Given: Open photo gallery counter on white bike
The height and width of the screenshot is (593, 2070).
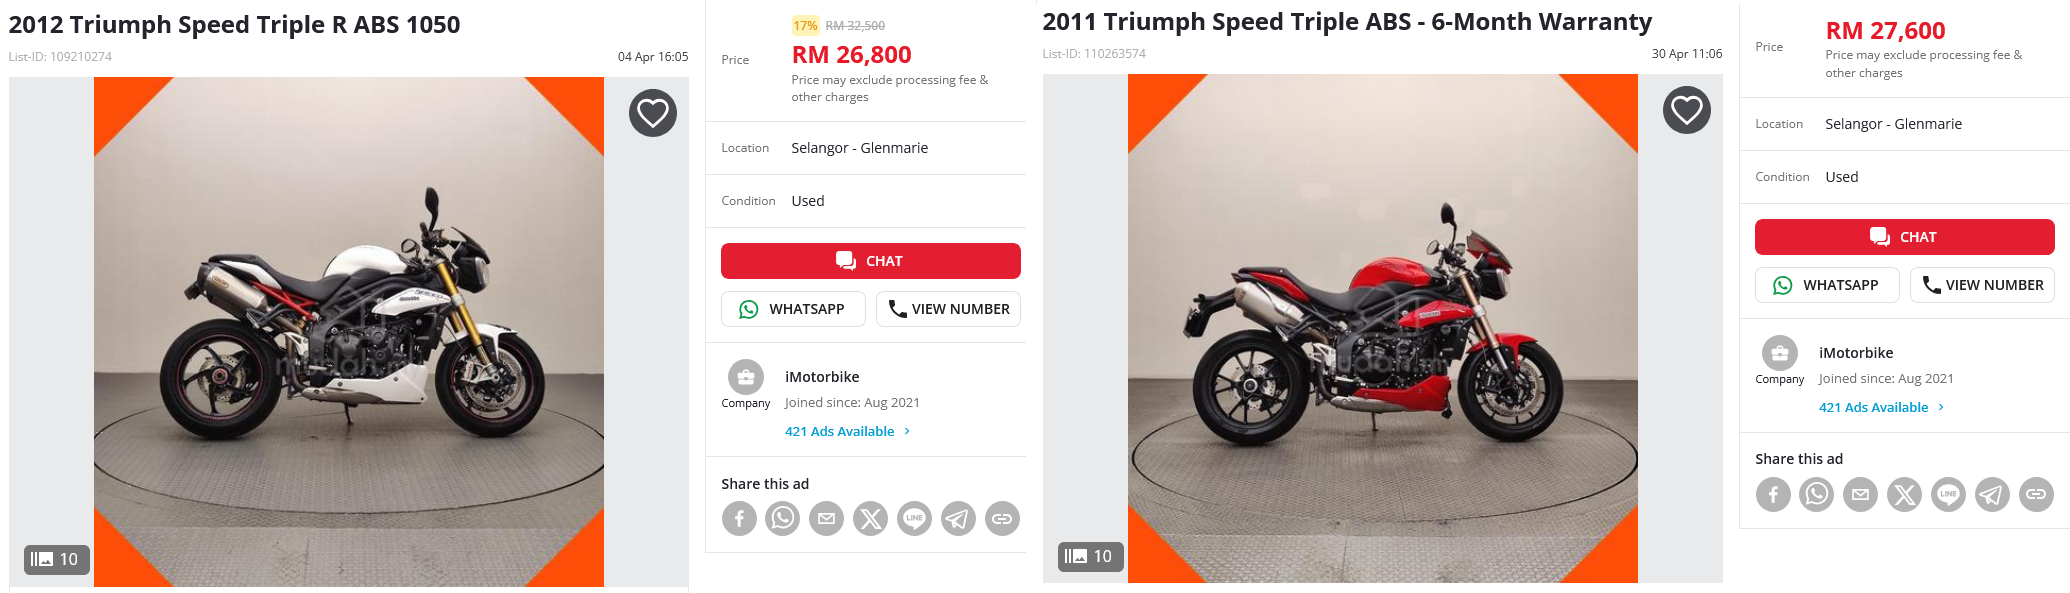Looking at the screenshot, I should tap(56, 559).
